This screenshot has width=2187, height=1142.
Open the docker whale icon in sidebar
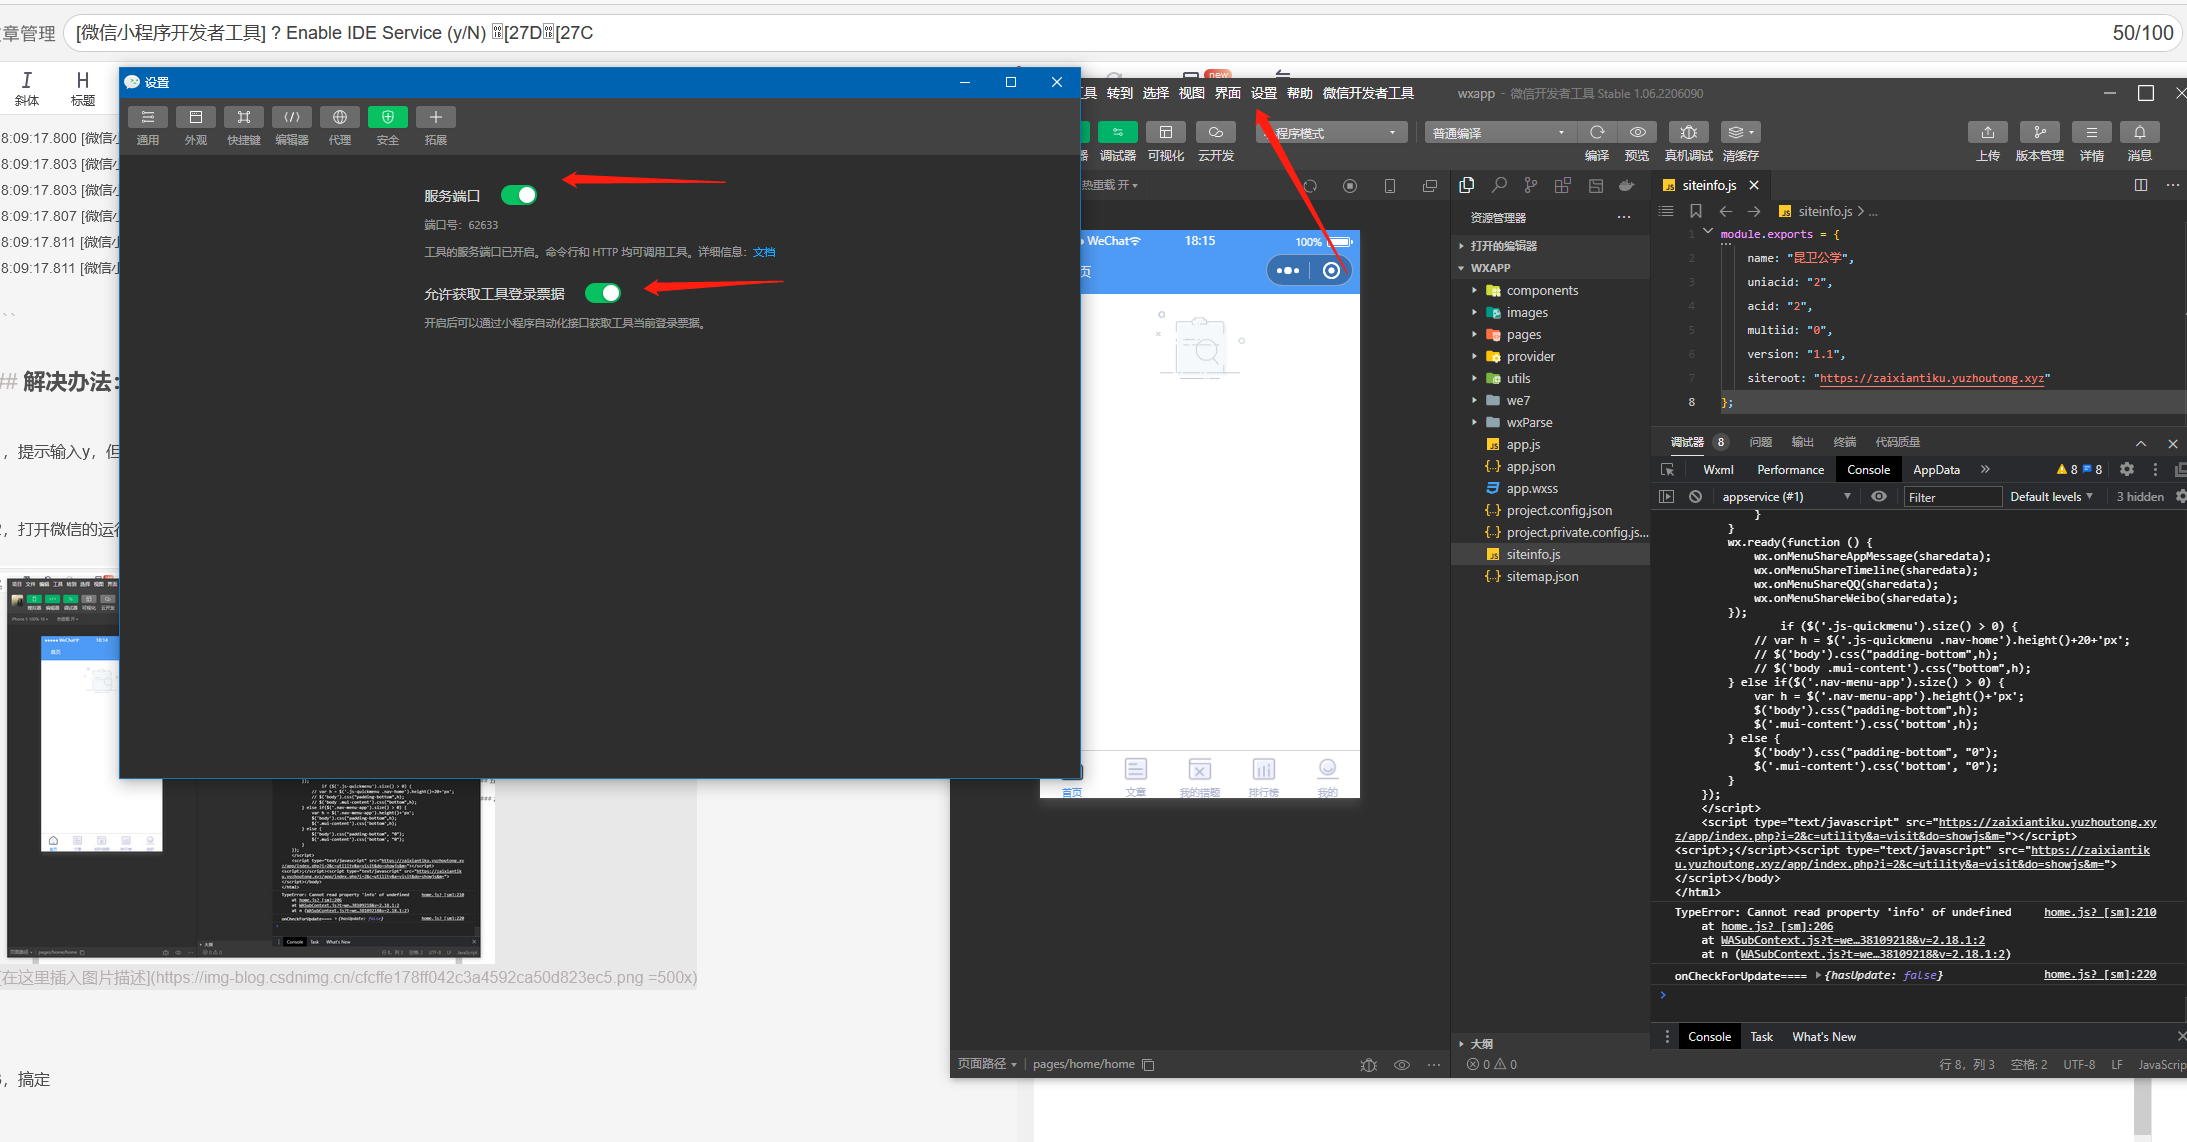(x=1627, y=185)
